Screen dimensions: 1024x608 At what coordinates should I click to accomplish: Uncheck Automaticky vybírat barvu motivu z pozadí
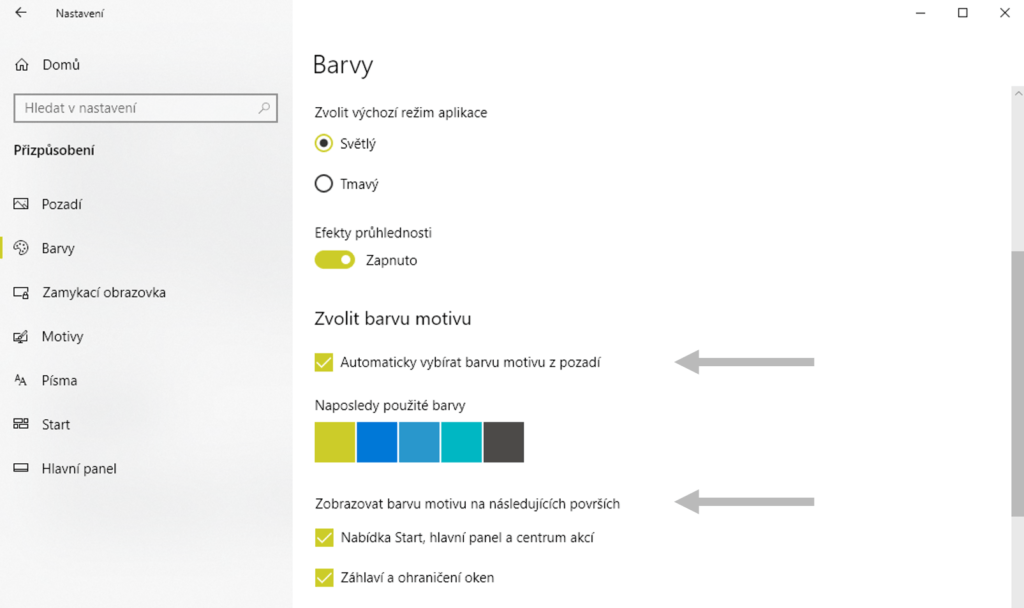(324, 362)
